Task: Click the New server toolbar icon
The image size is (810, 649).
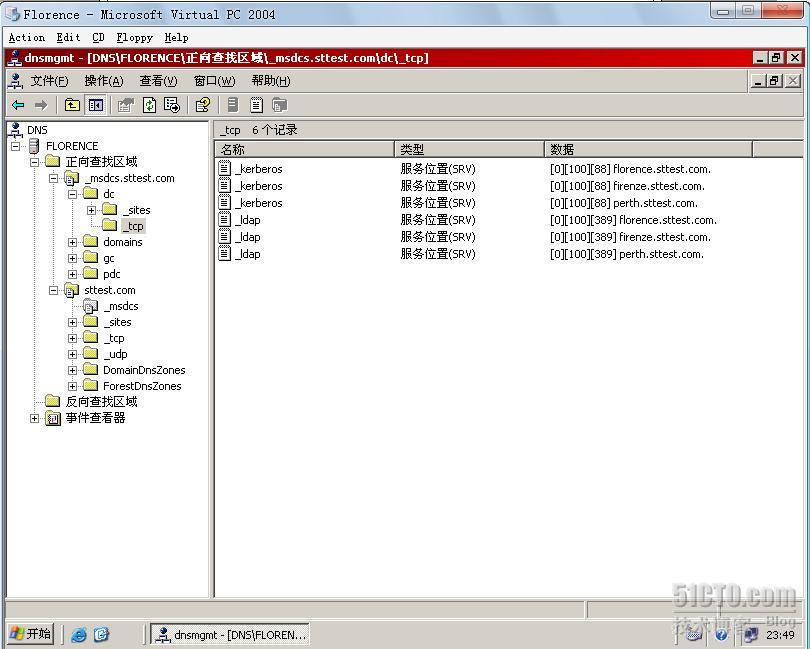Action: coord(233,105)
